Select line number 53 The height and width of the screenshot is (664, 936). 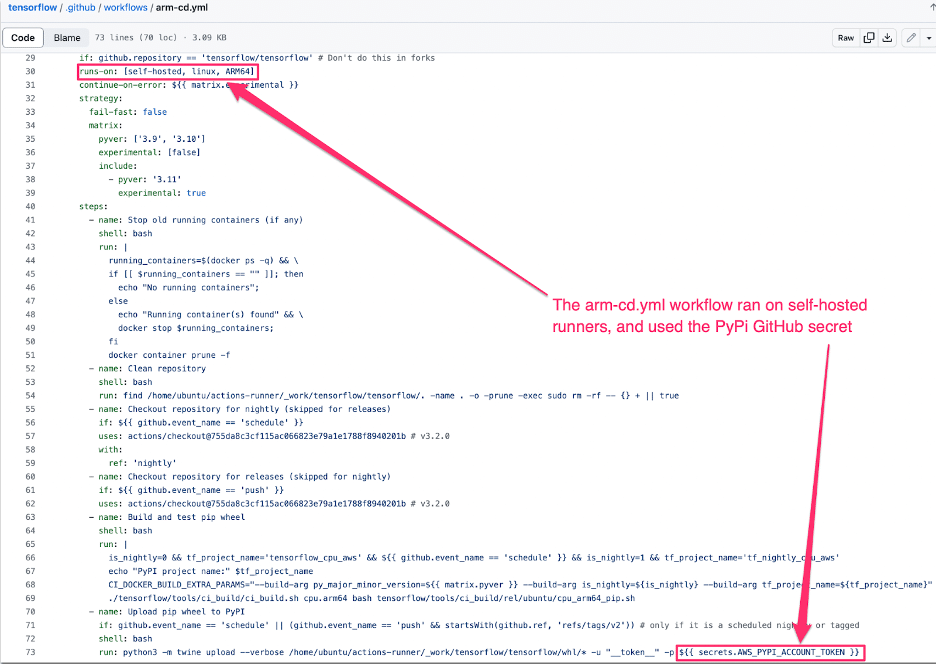pos(30,382)
